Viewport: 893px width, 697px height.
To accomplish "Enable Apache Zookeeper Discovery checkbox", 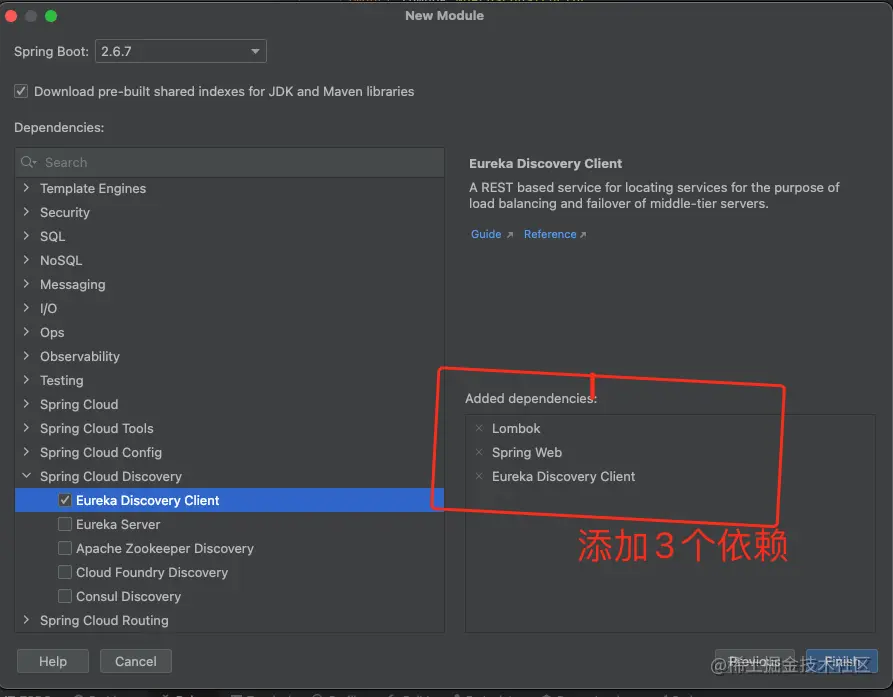I will 65,548.
